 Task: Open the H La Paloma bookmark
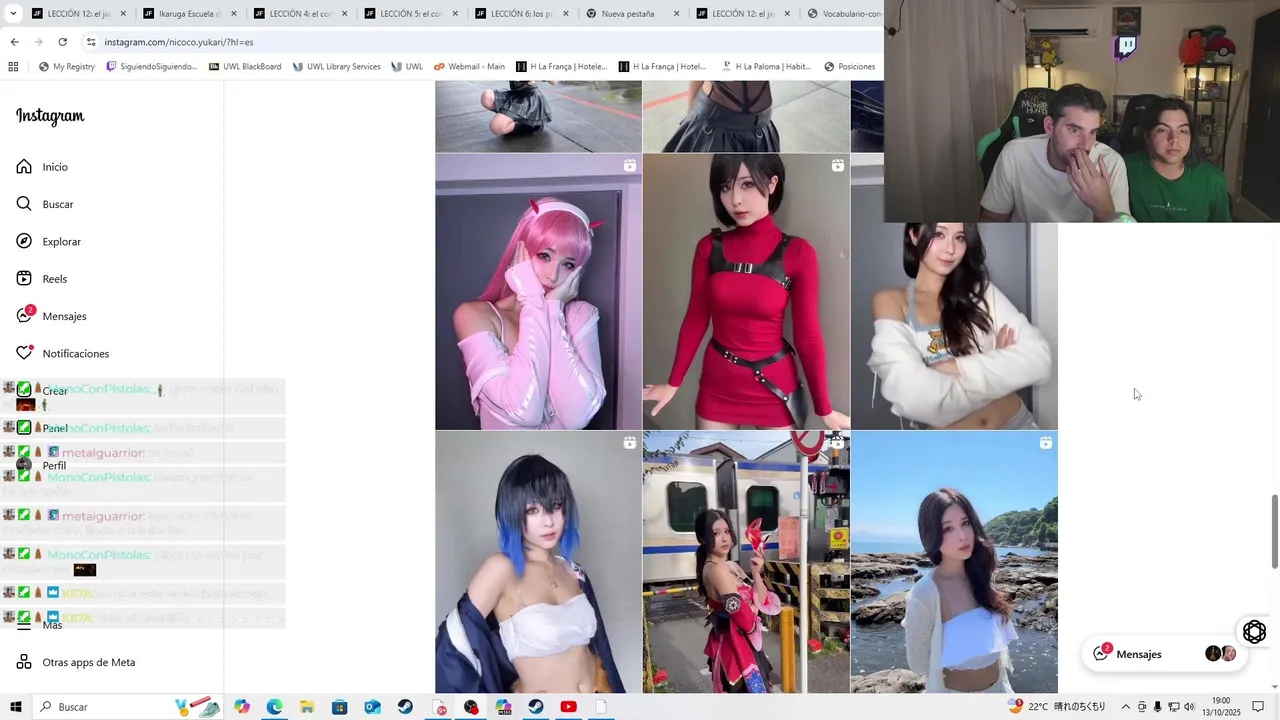766,67
